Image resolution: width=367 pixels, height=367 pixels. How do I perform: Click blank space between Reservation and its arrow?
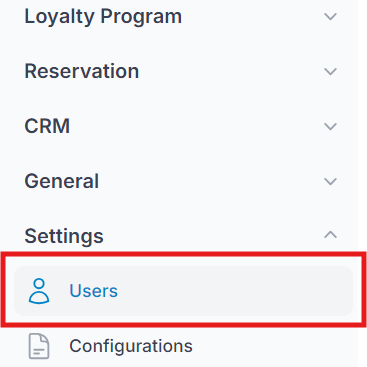[x=231, y=71]
